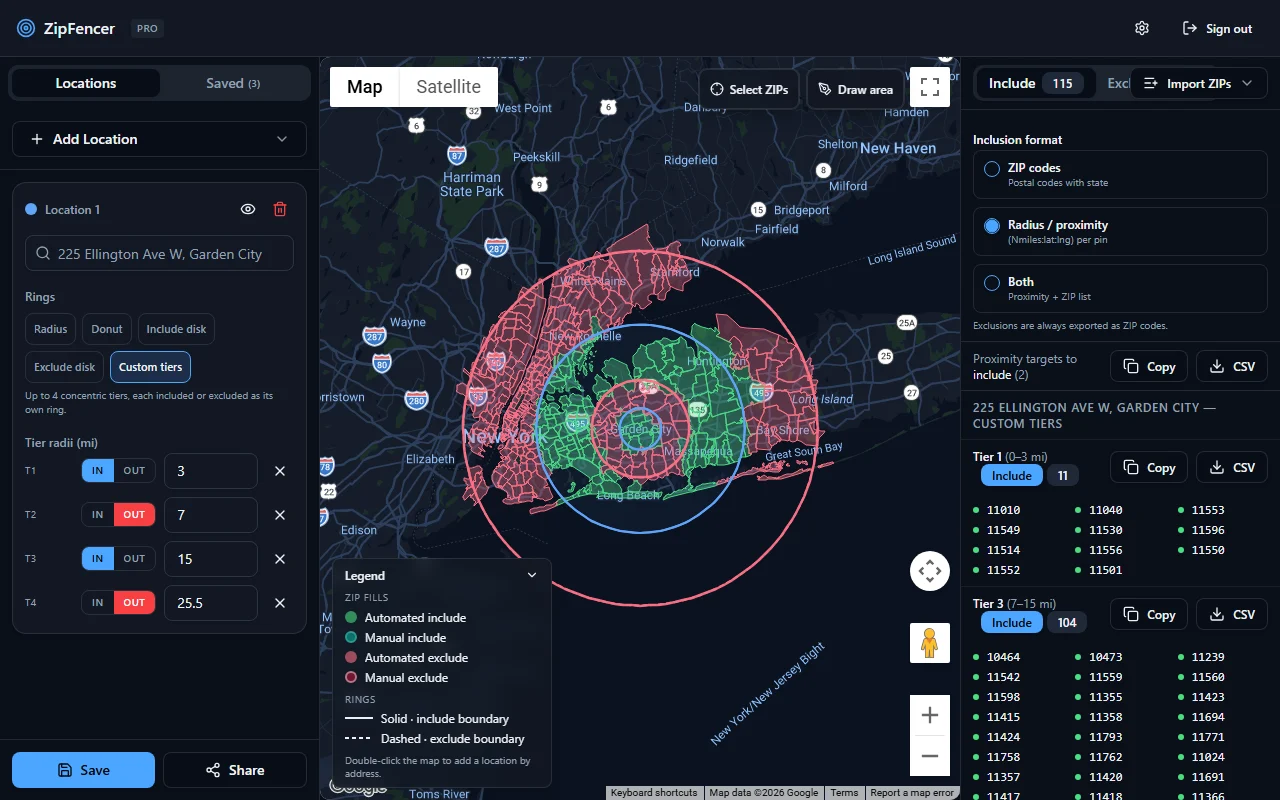Image resolution: width=1280 pixels, height=800 pixels.
Task: Click T4 radius input 25.5
Action: [211, 603]
